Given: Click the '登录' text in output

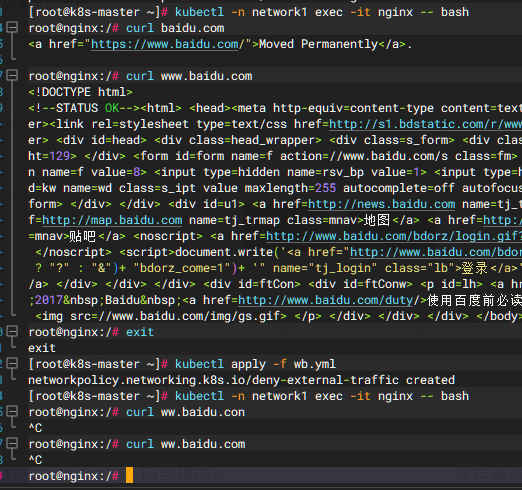Looking at the screenshot, I should [474, 268].
